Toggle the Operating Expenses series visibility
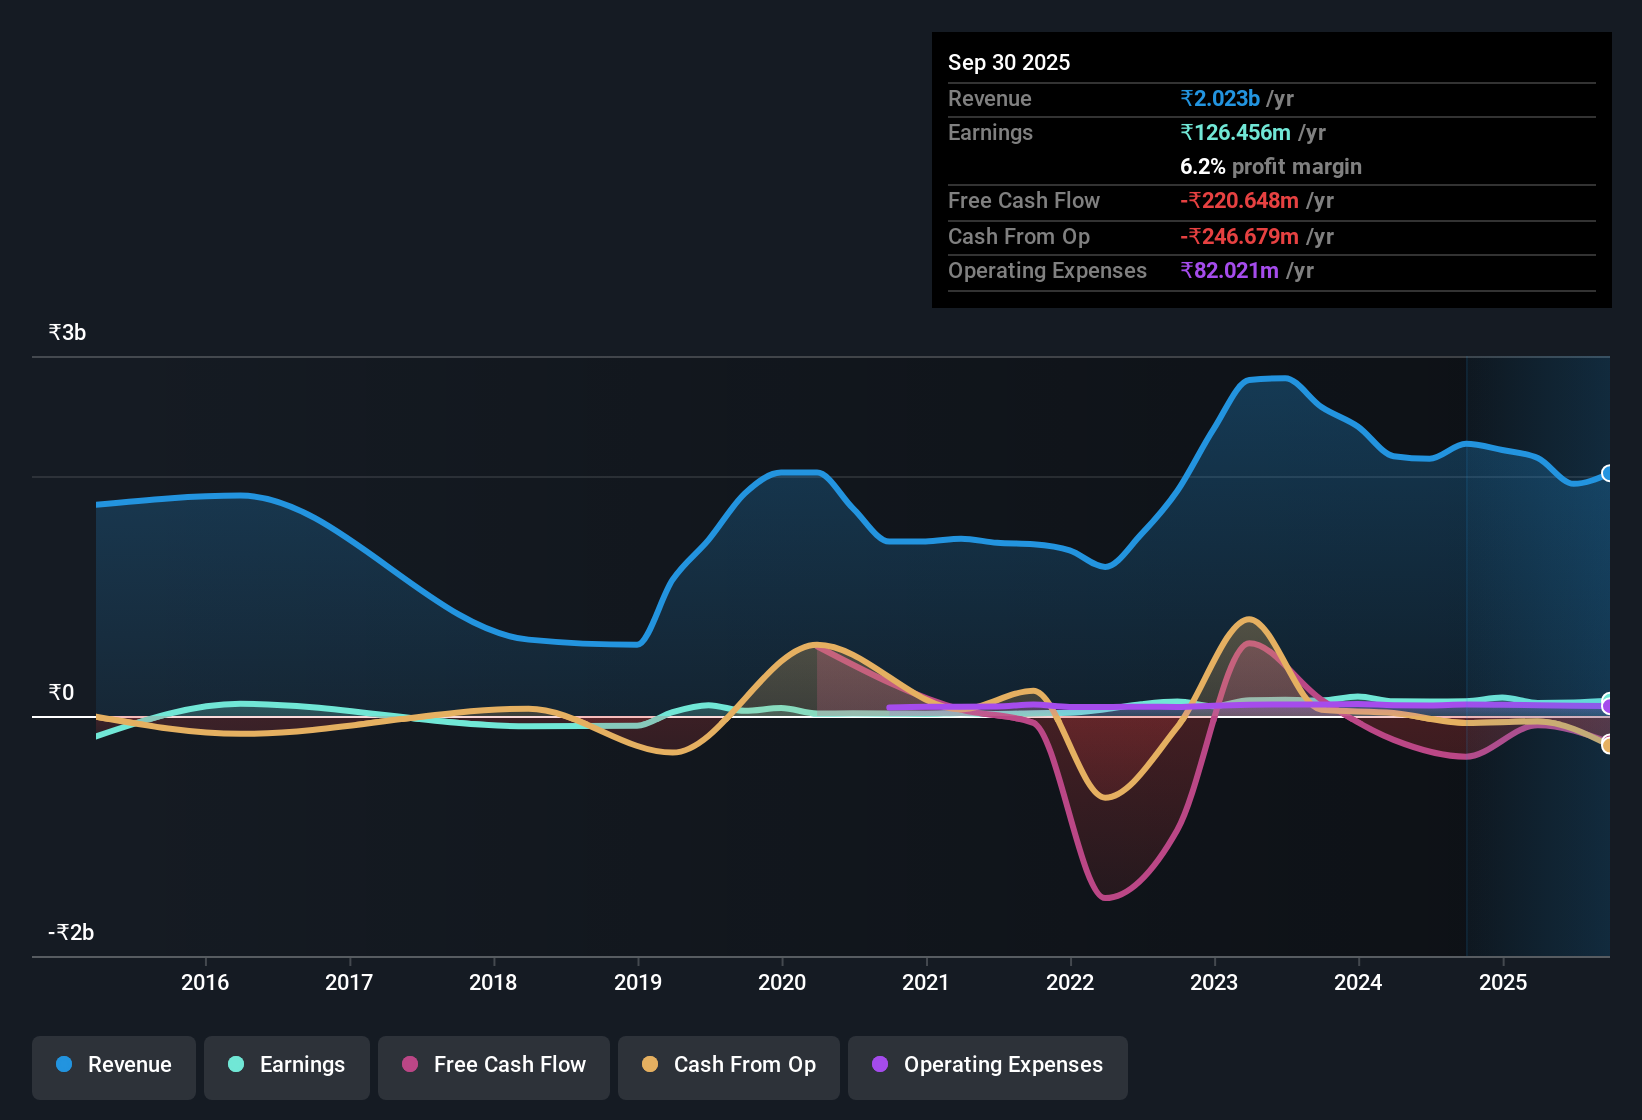 coord(987,1065)
